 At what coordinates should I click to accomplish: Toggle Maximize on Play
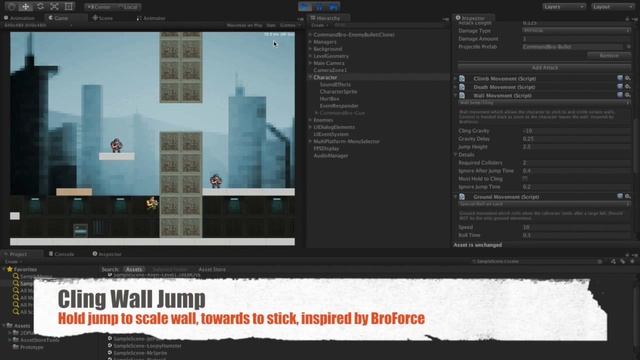(x=244, y=25)
